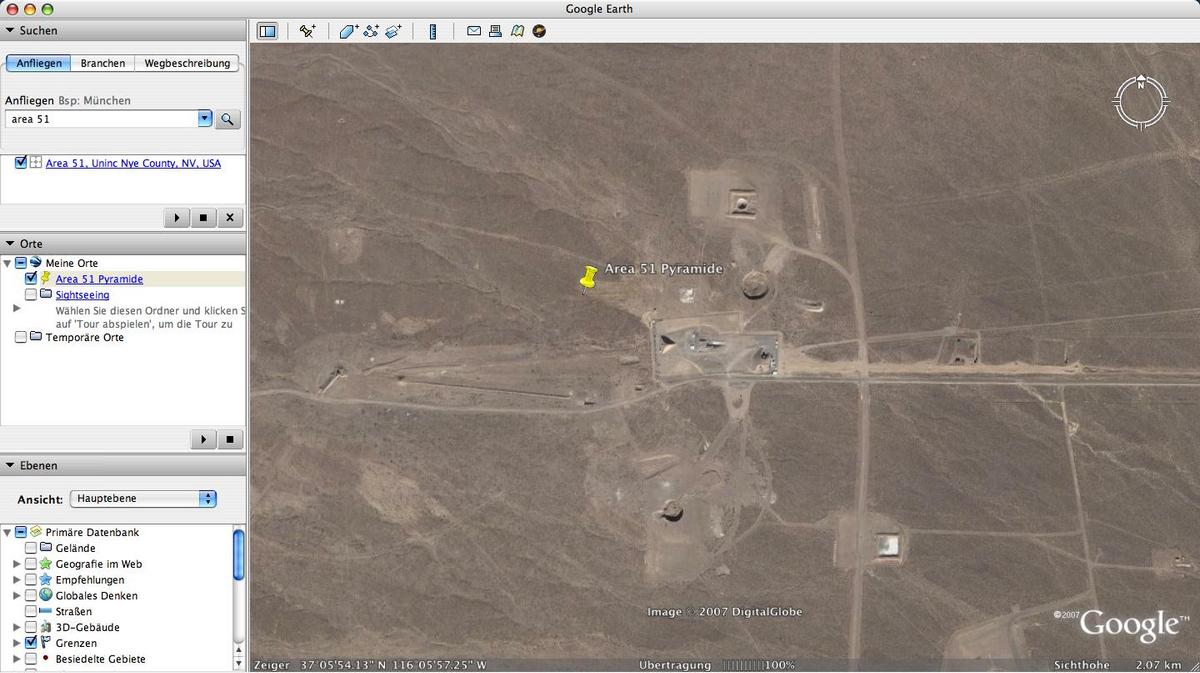
Task: Toggle the sidebar visibility button
Action: tap(267, 31)
